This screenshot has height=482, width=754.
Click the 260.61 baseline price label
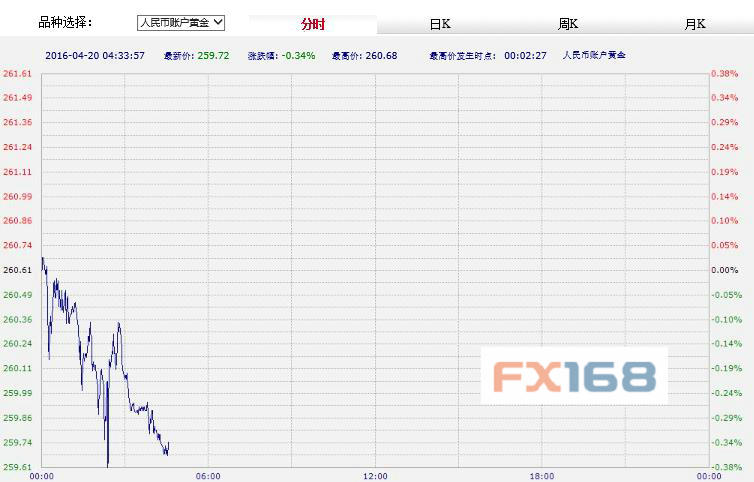(17, 270)
